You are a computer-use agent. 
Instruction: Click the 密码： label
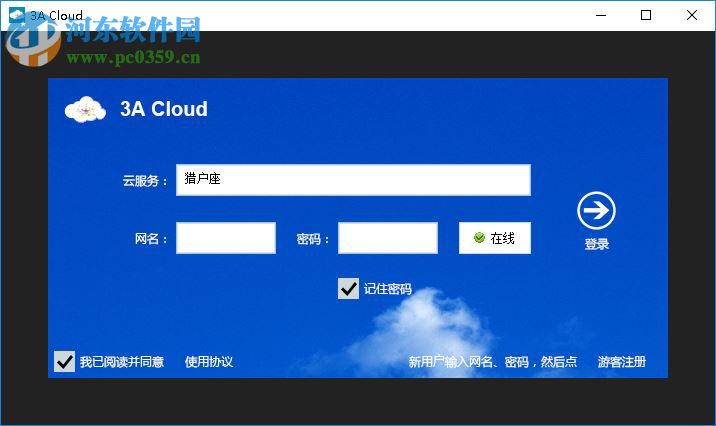coord(313,239)
